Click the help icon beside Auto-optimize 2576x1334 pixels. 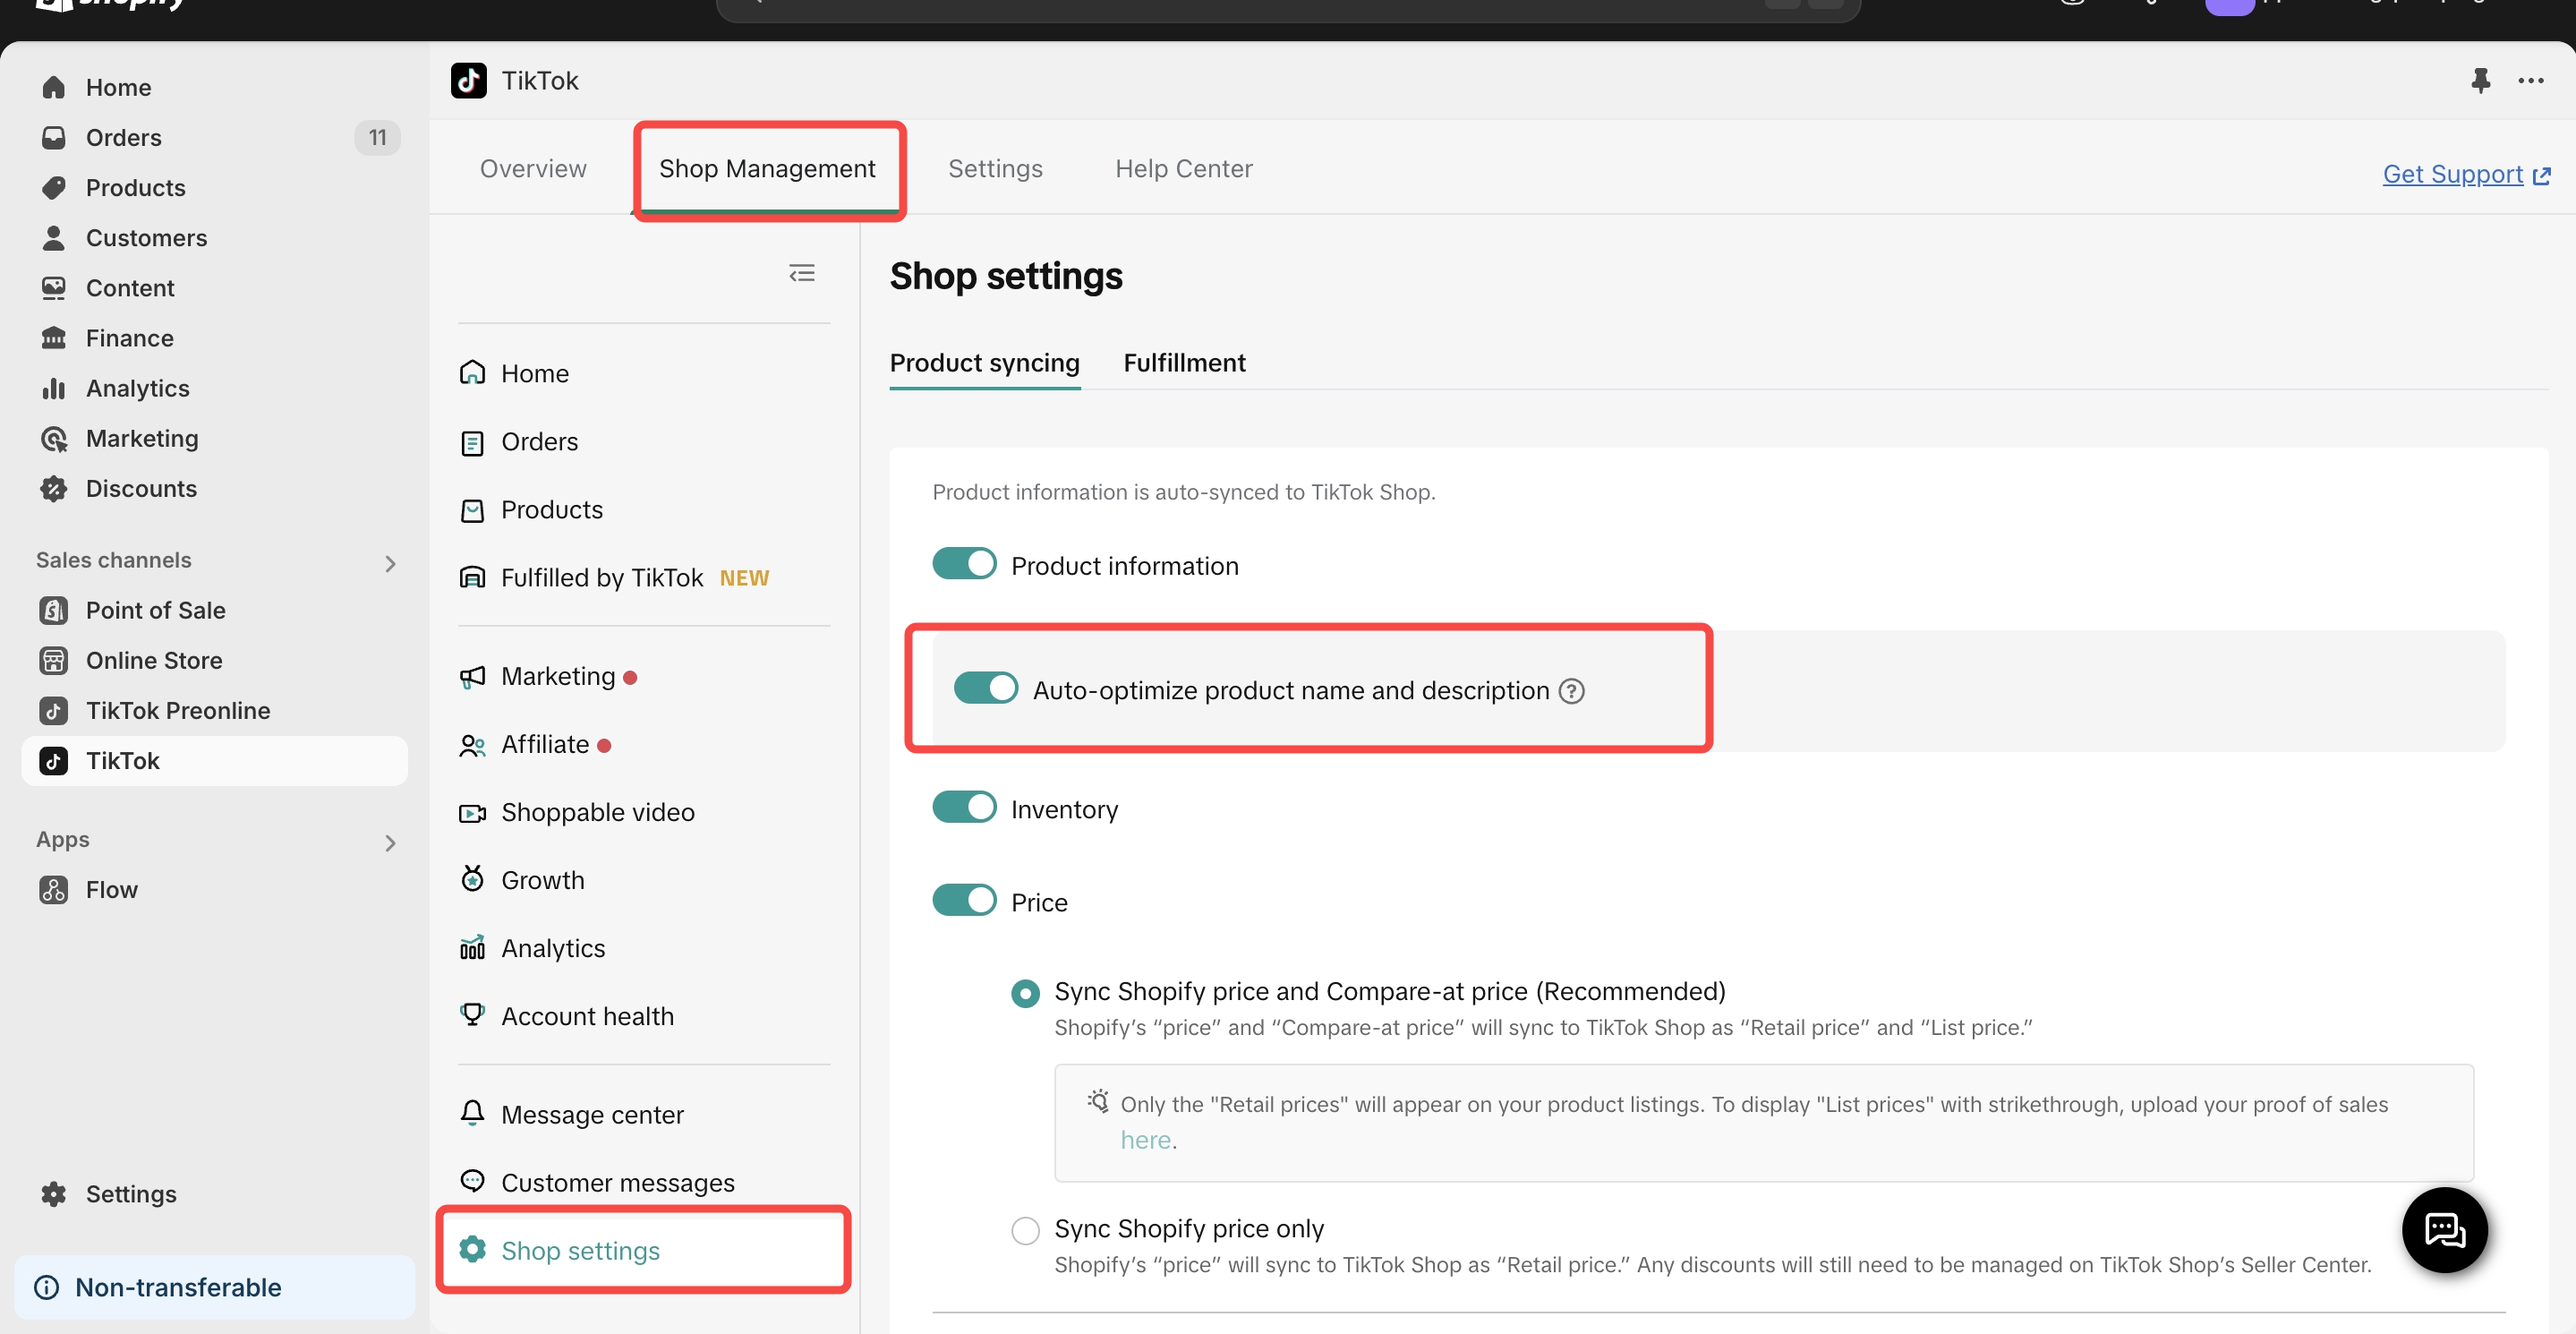pos(1571,691)
